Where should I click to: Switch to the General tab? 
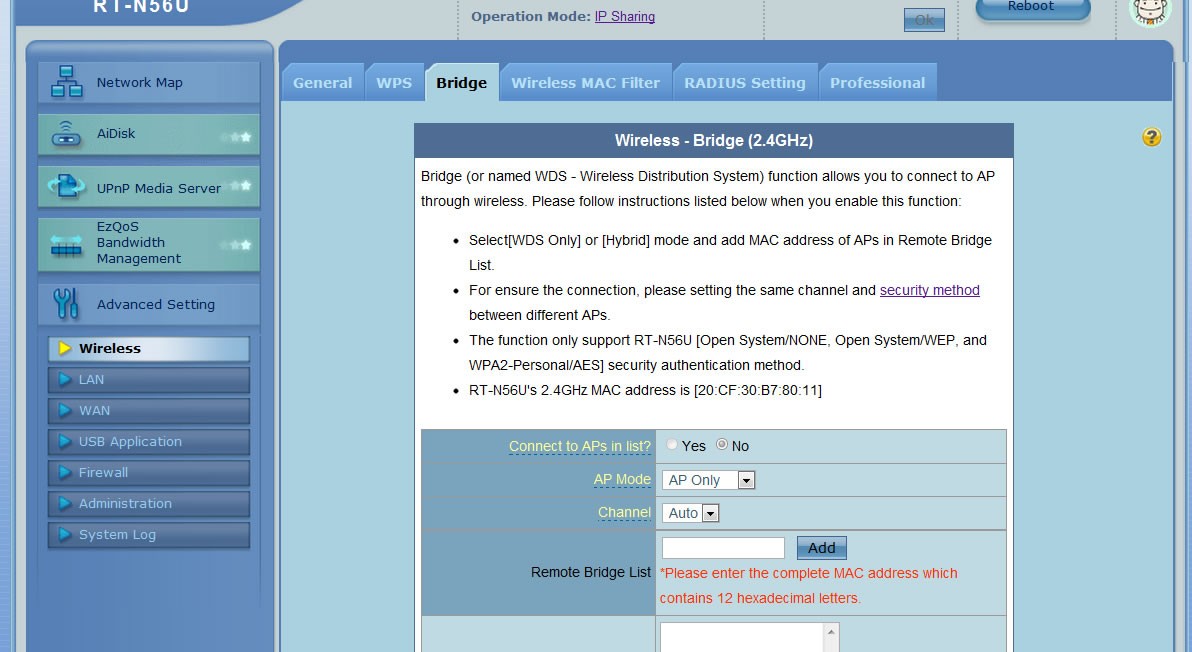pyautogui.click(x=322, y=83)
